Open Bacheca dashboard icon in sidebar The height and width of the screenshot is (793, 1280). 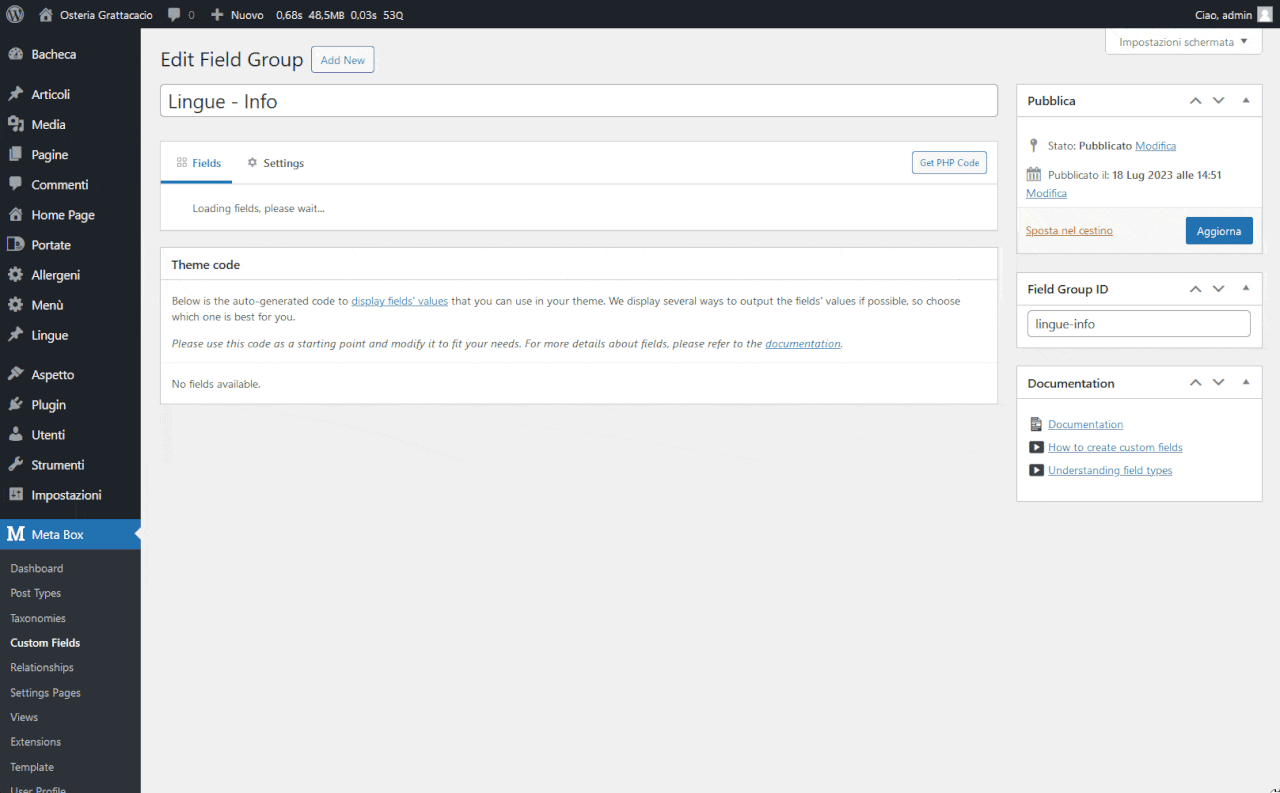tap(15, 55)
